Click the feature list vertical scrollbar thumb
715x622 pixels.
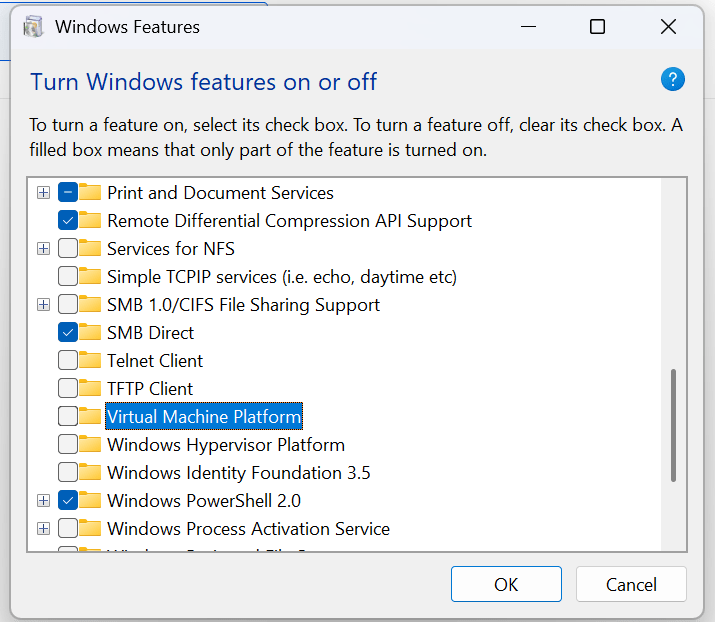click(673, 425)
